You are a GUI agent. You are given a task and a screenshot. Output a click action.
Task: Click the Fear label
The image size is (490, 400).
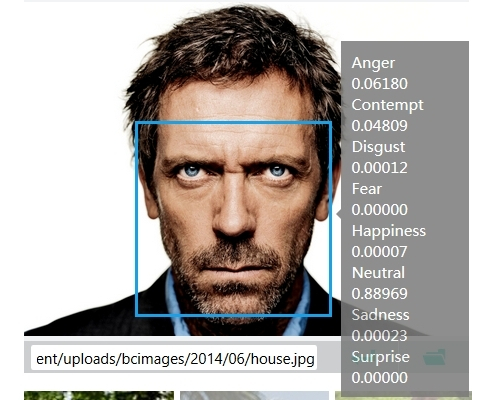[367, 189]
